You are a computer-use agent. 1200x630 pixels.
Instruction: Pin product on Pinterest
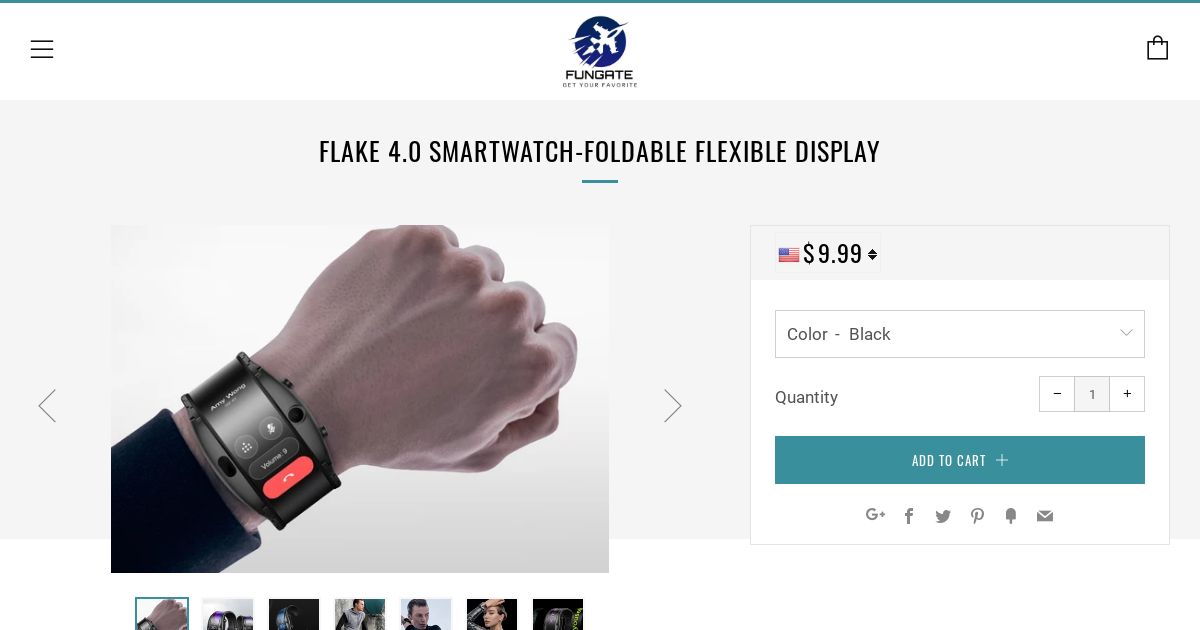tap(977, 516)
